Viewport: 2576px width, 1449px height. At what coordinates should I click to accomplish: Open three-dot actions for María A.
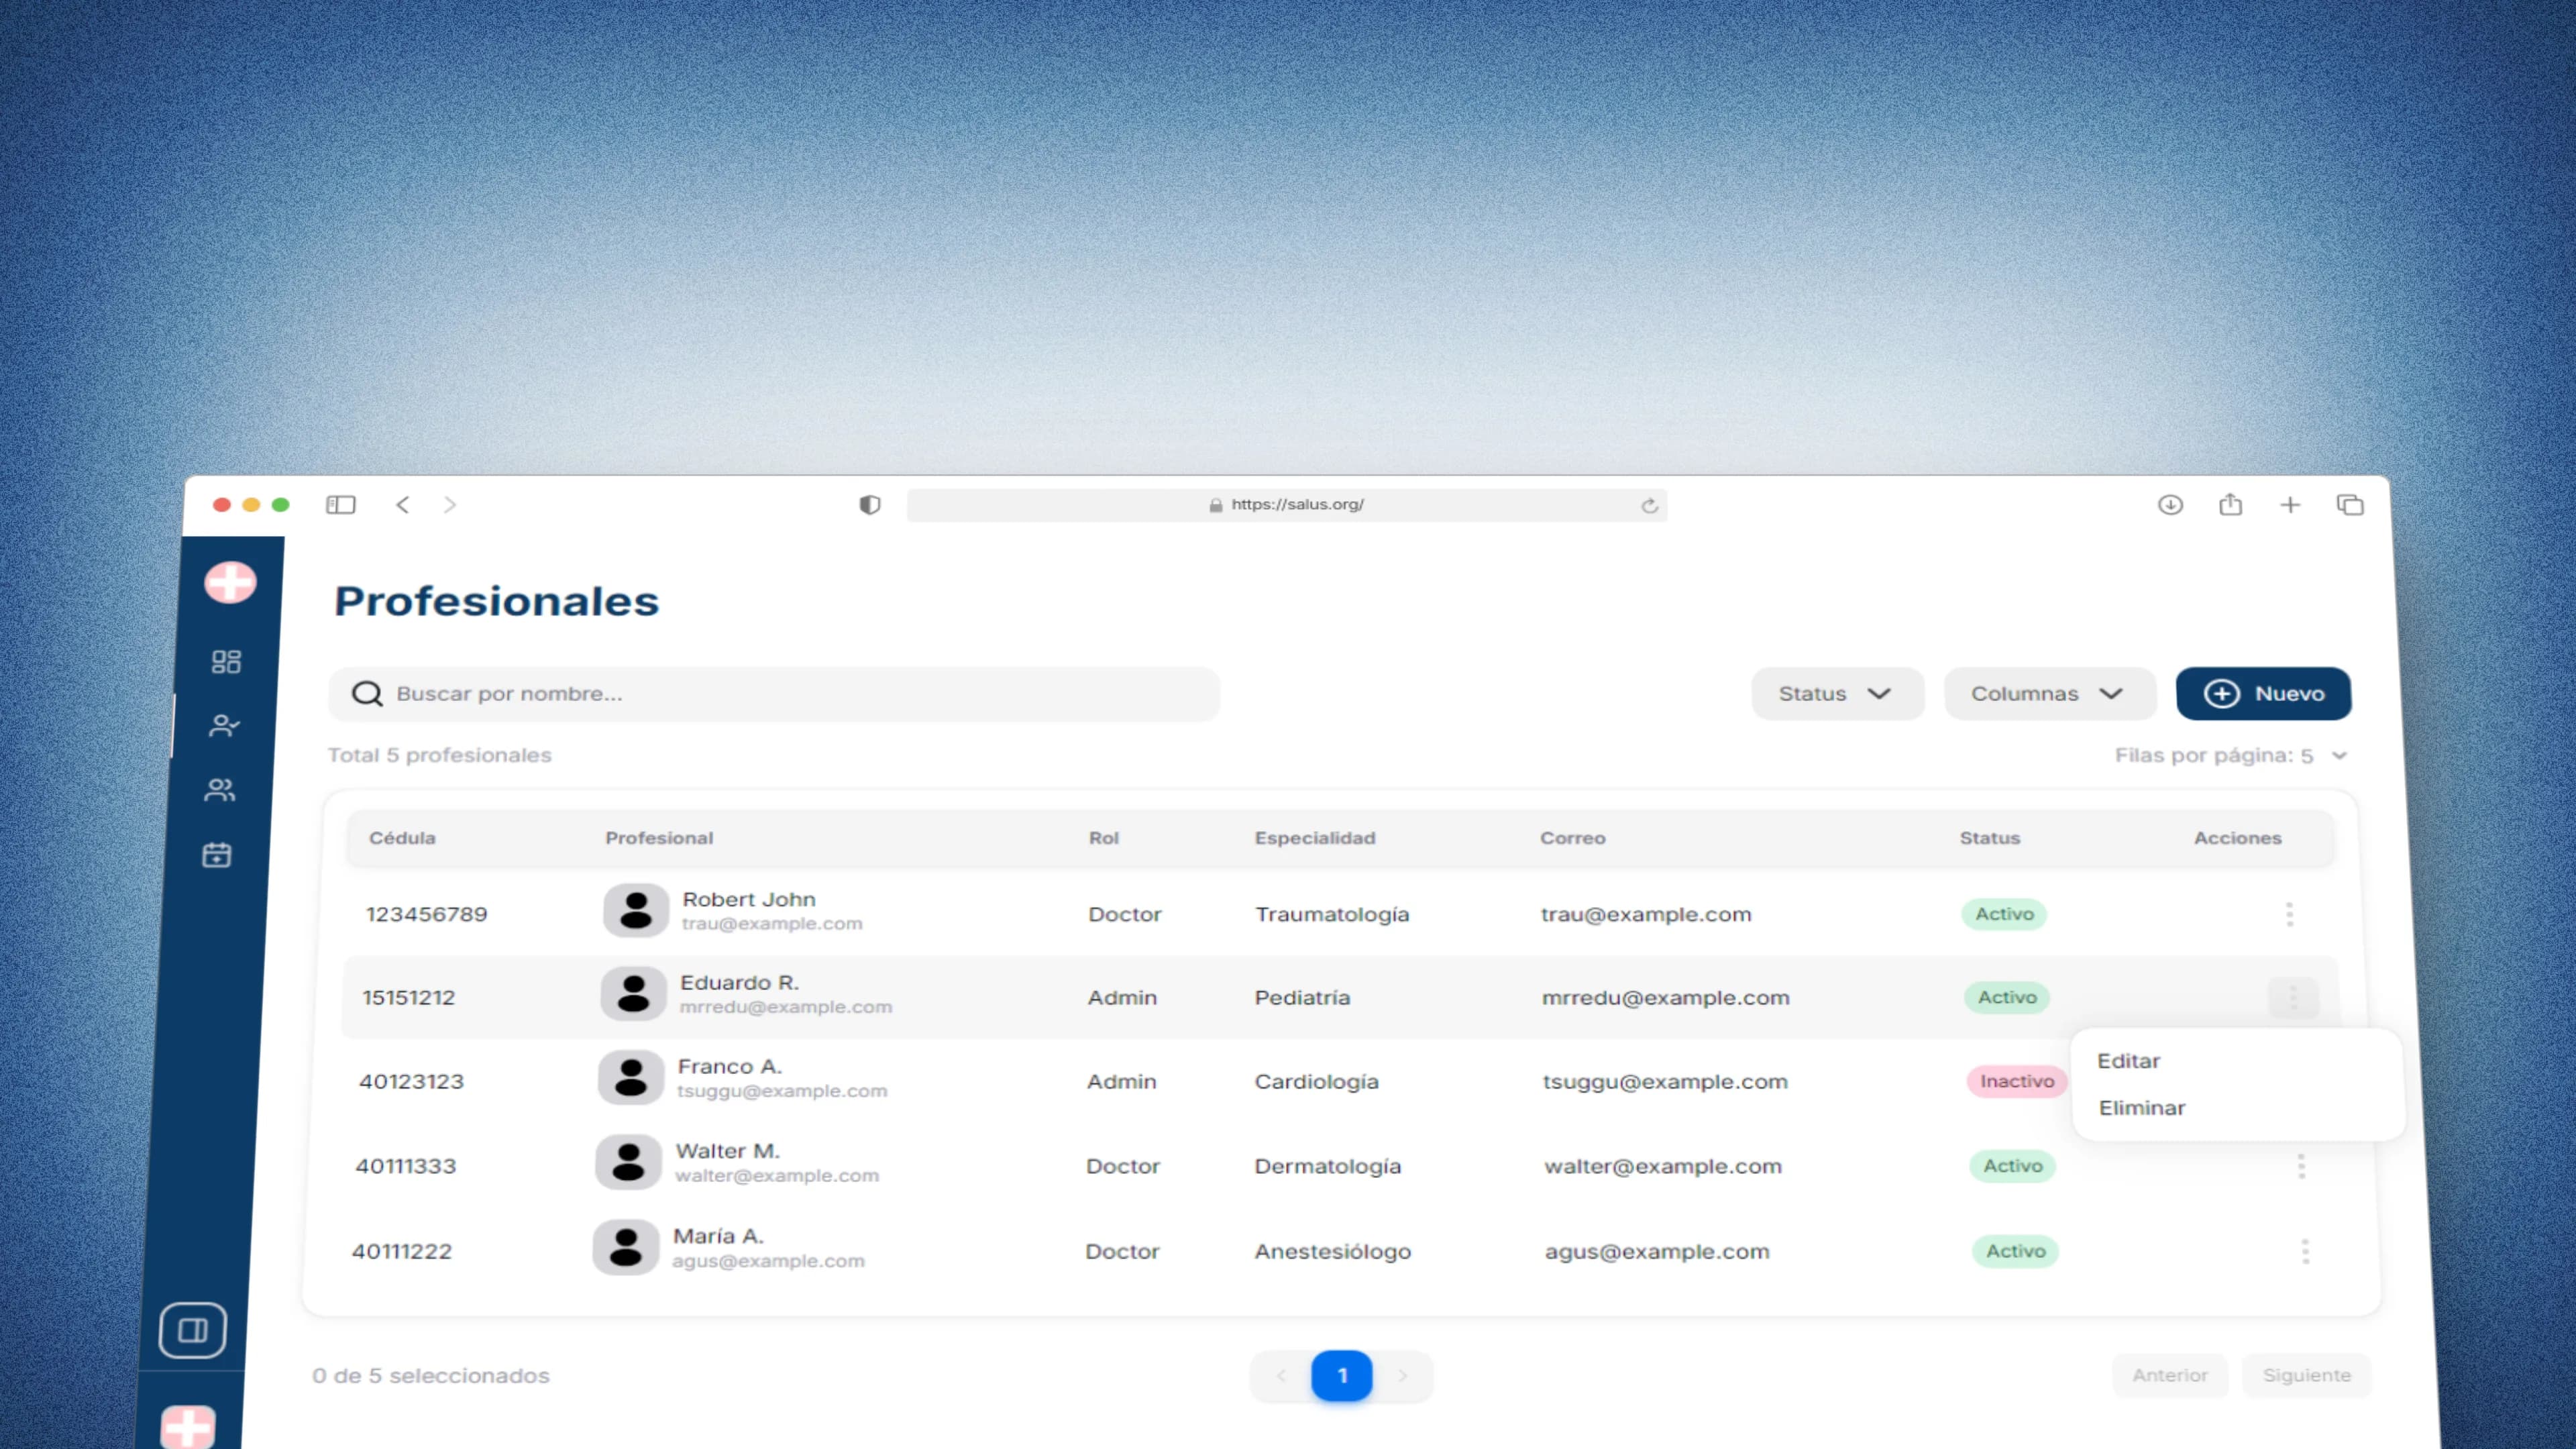point(2305,1251)
